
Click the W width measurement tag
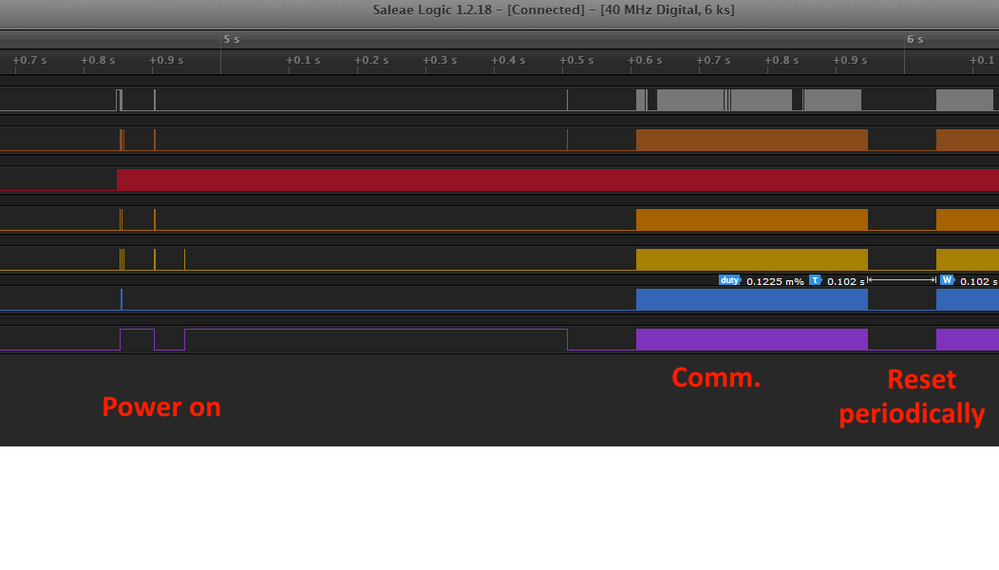point(947,280)
